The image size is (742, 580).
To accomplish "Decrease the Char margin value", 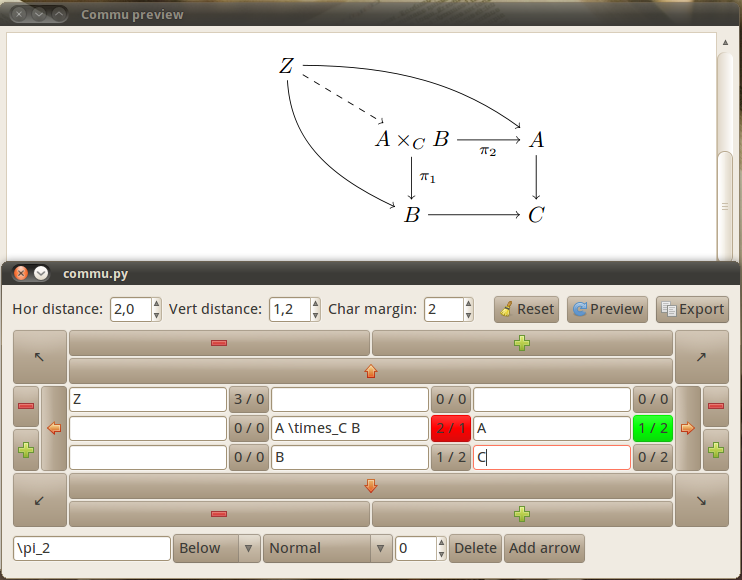I will [468, 316].
